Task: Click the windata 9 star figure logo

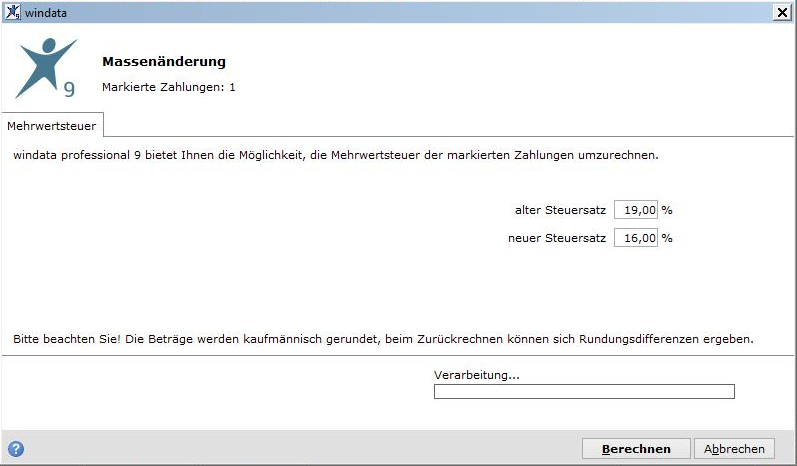Action: point(46,68)
